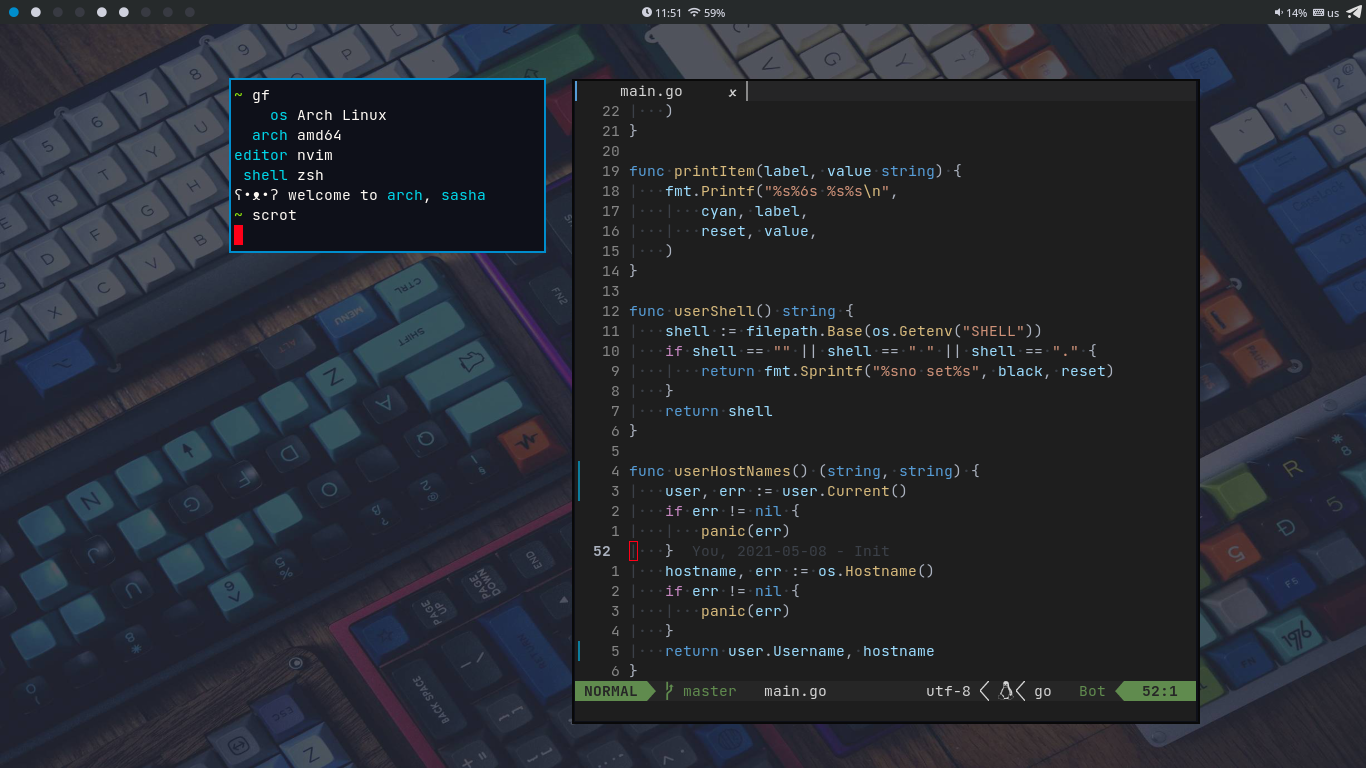Switch to the third workspace dot

click(x=58, y=12)
